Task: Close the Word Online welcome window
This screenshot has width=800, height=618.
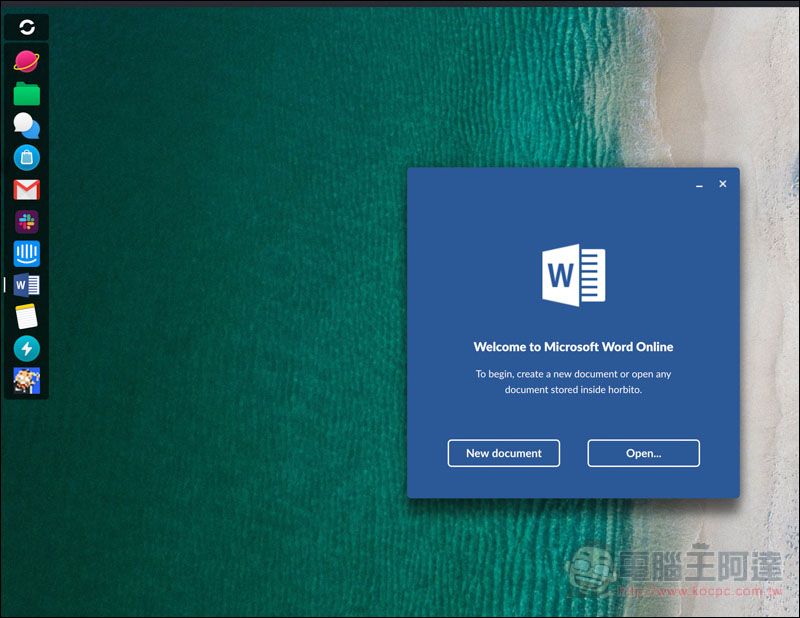Action: pyautogui.click(x=722, y=184)
